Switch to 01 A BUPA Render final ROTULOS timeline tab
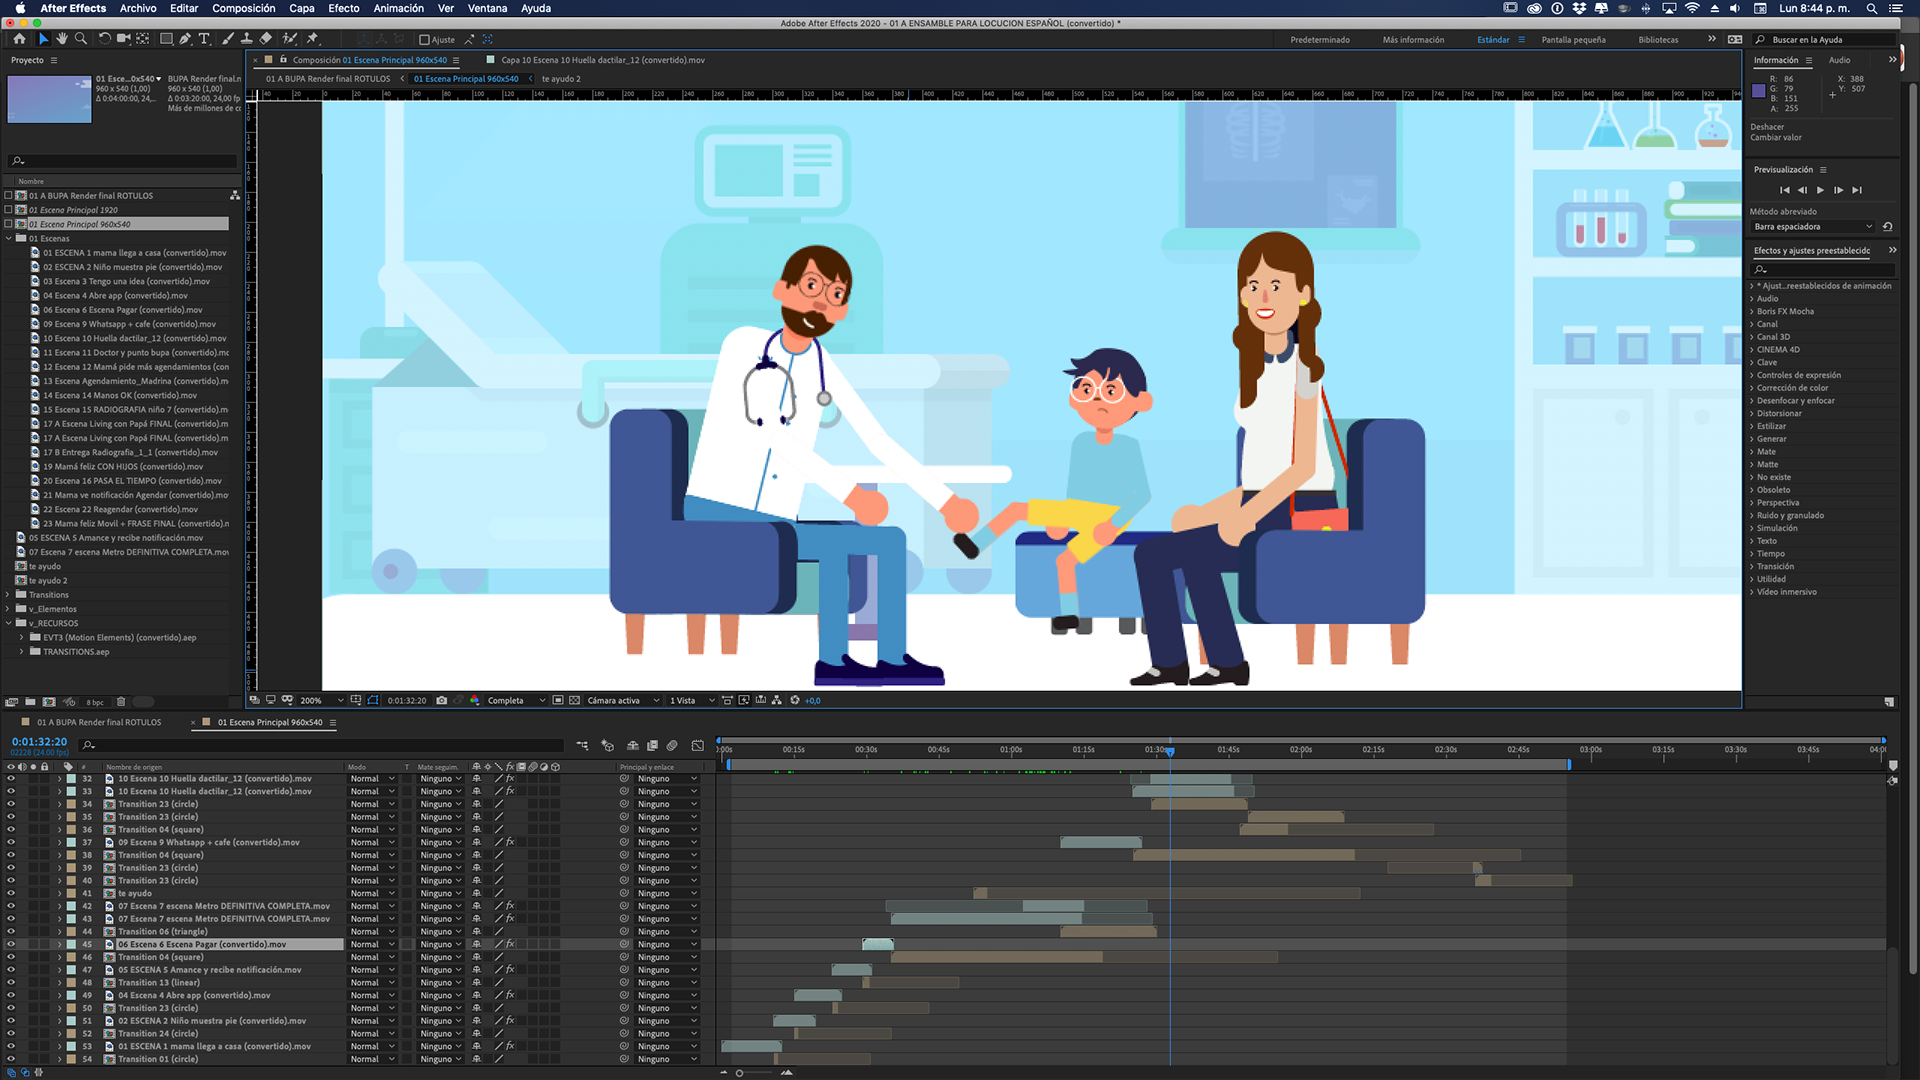The width and height of the screenshot is (1920, 1080). pos(98,722)
